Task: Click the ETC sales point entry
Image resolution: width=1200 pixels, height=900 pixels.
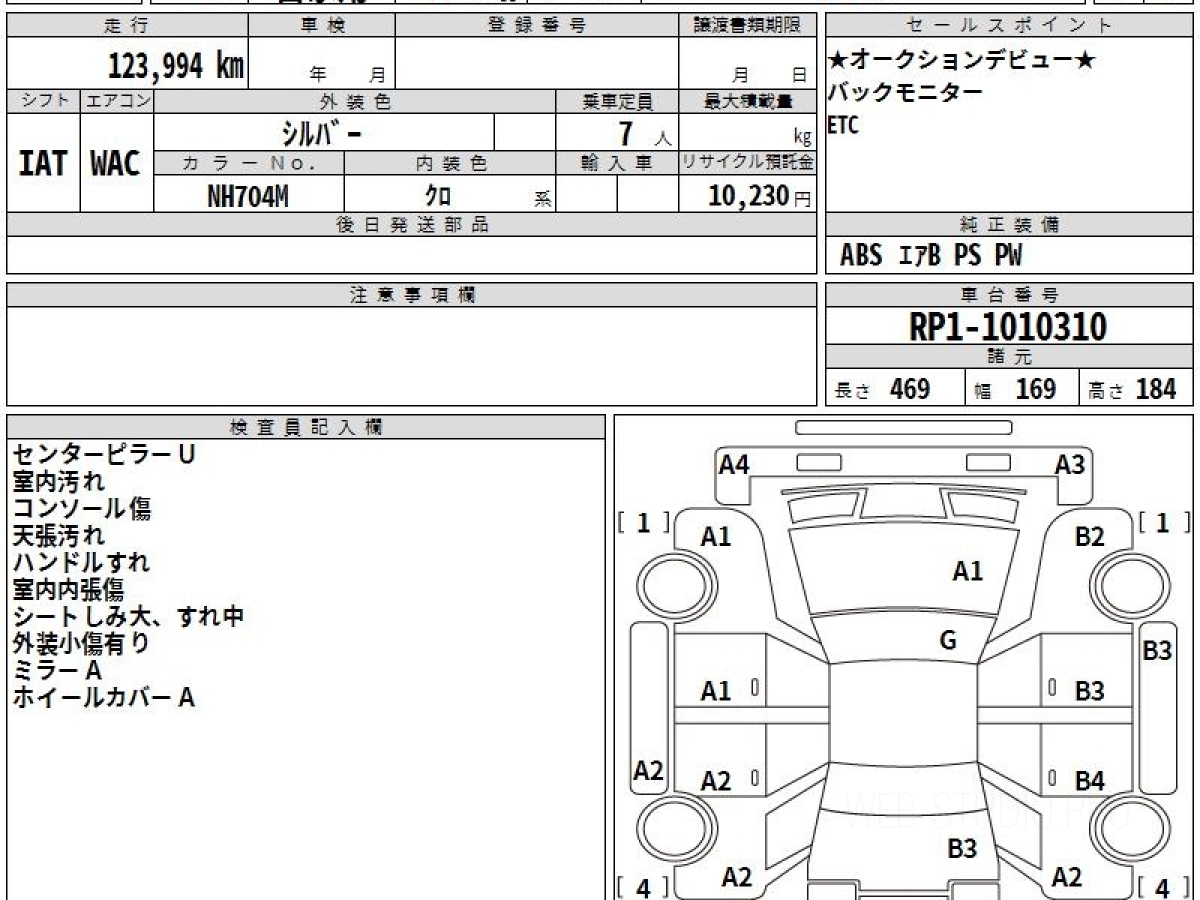Action: tap(843, 126)
